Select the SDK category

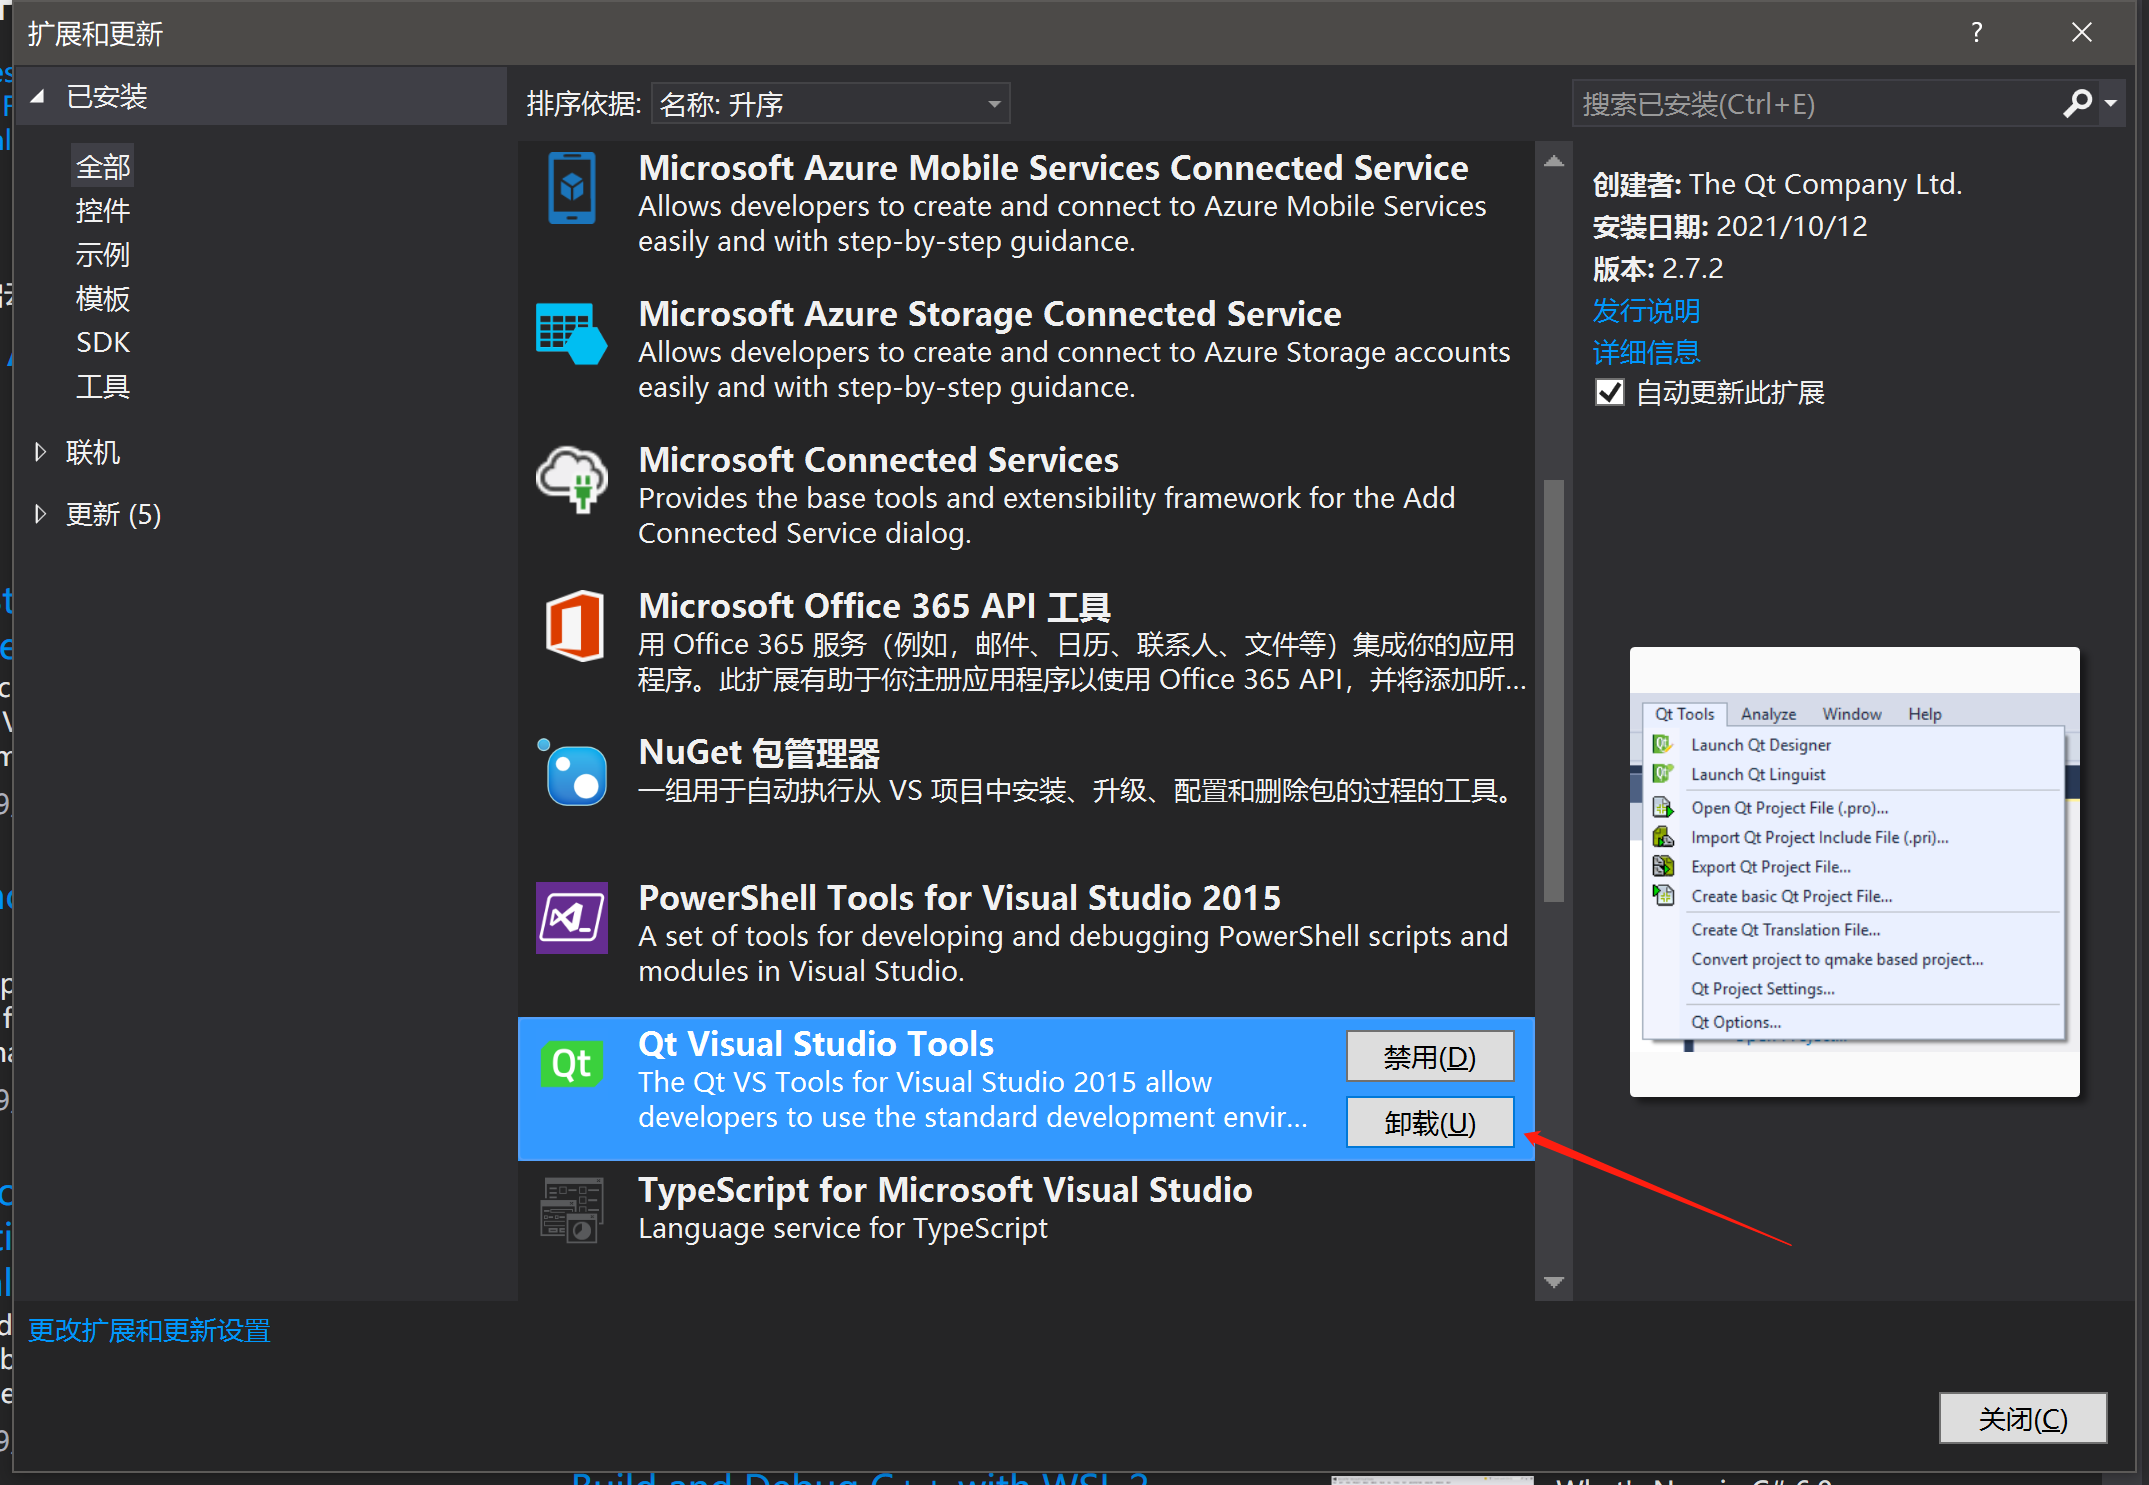click(x=103, y=342)
